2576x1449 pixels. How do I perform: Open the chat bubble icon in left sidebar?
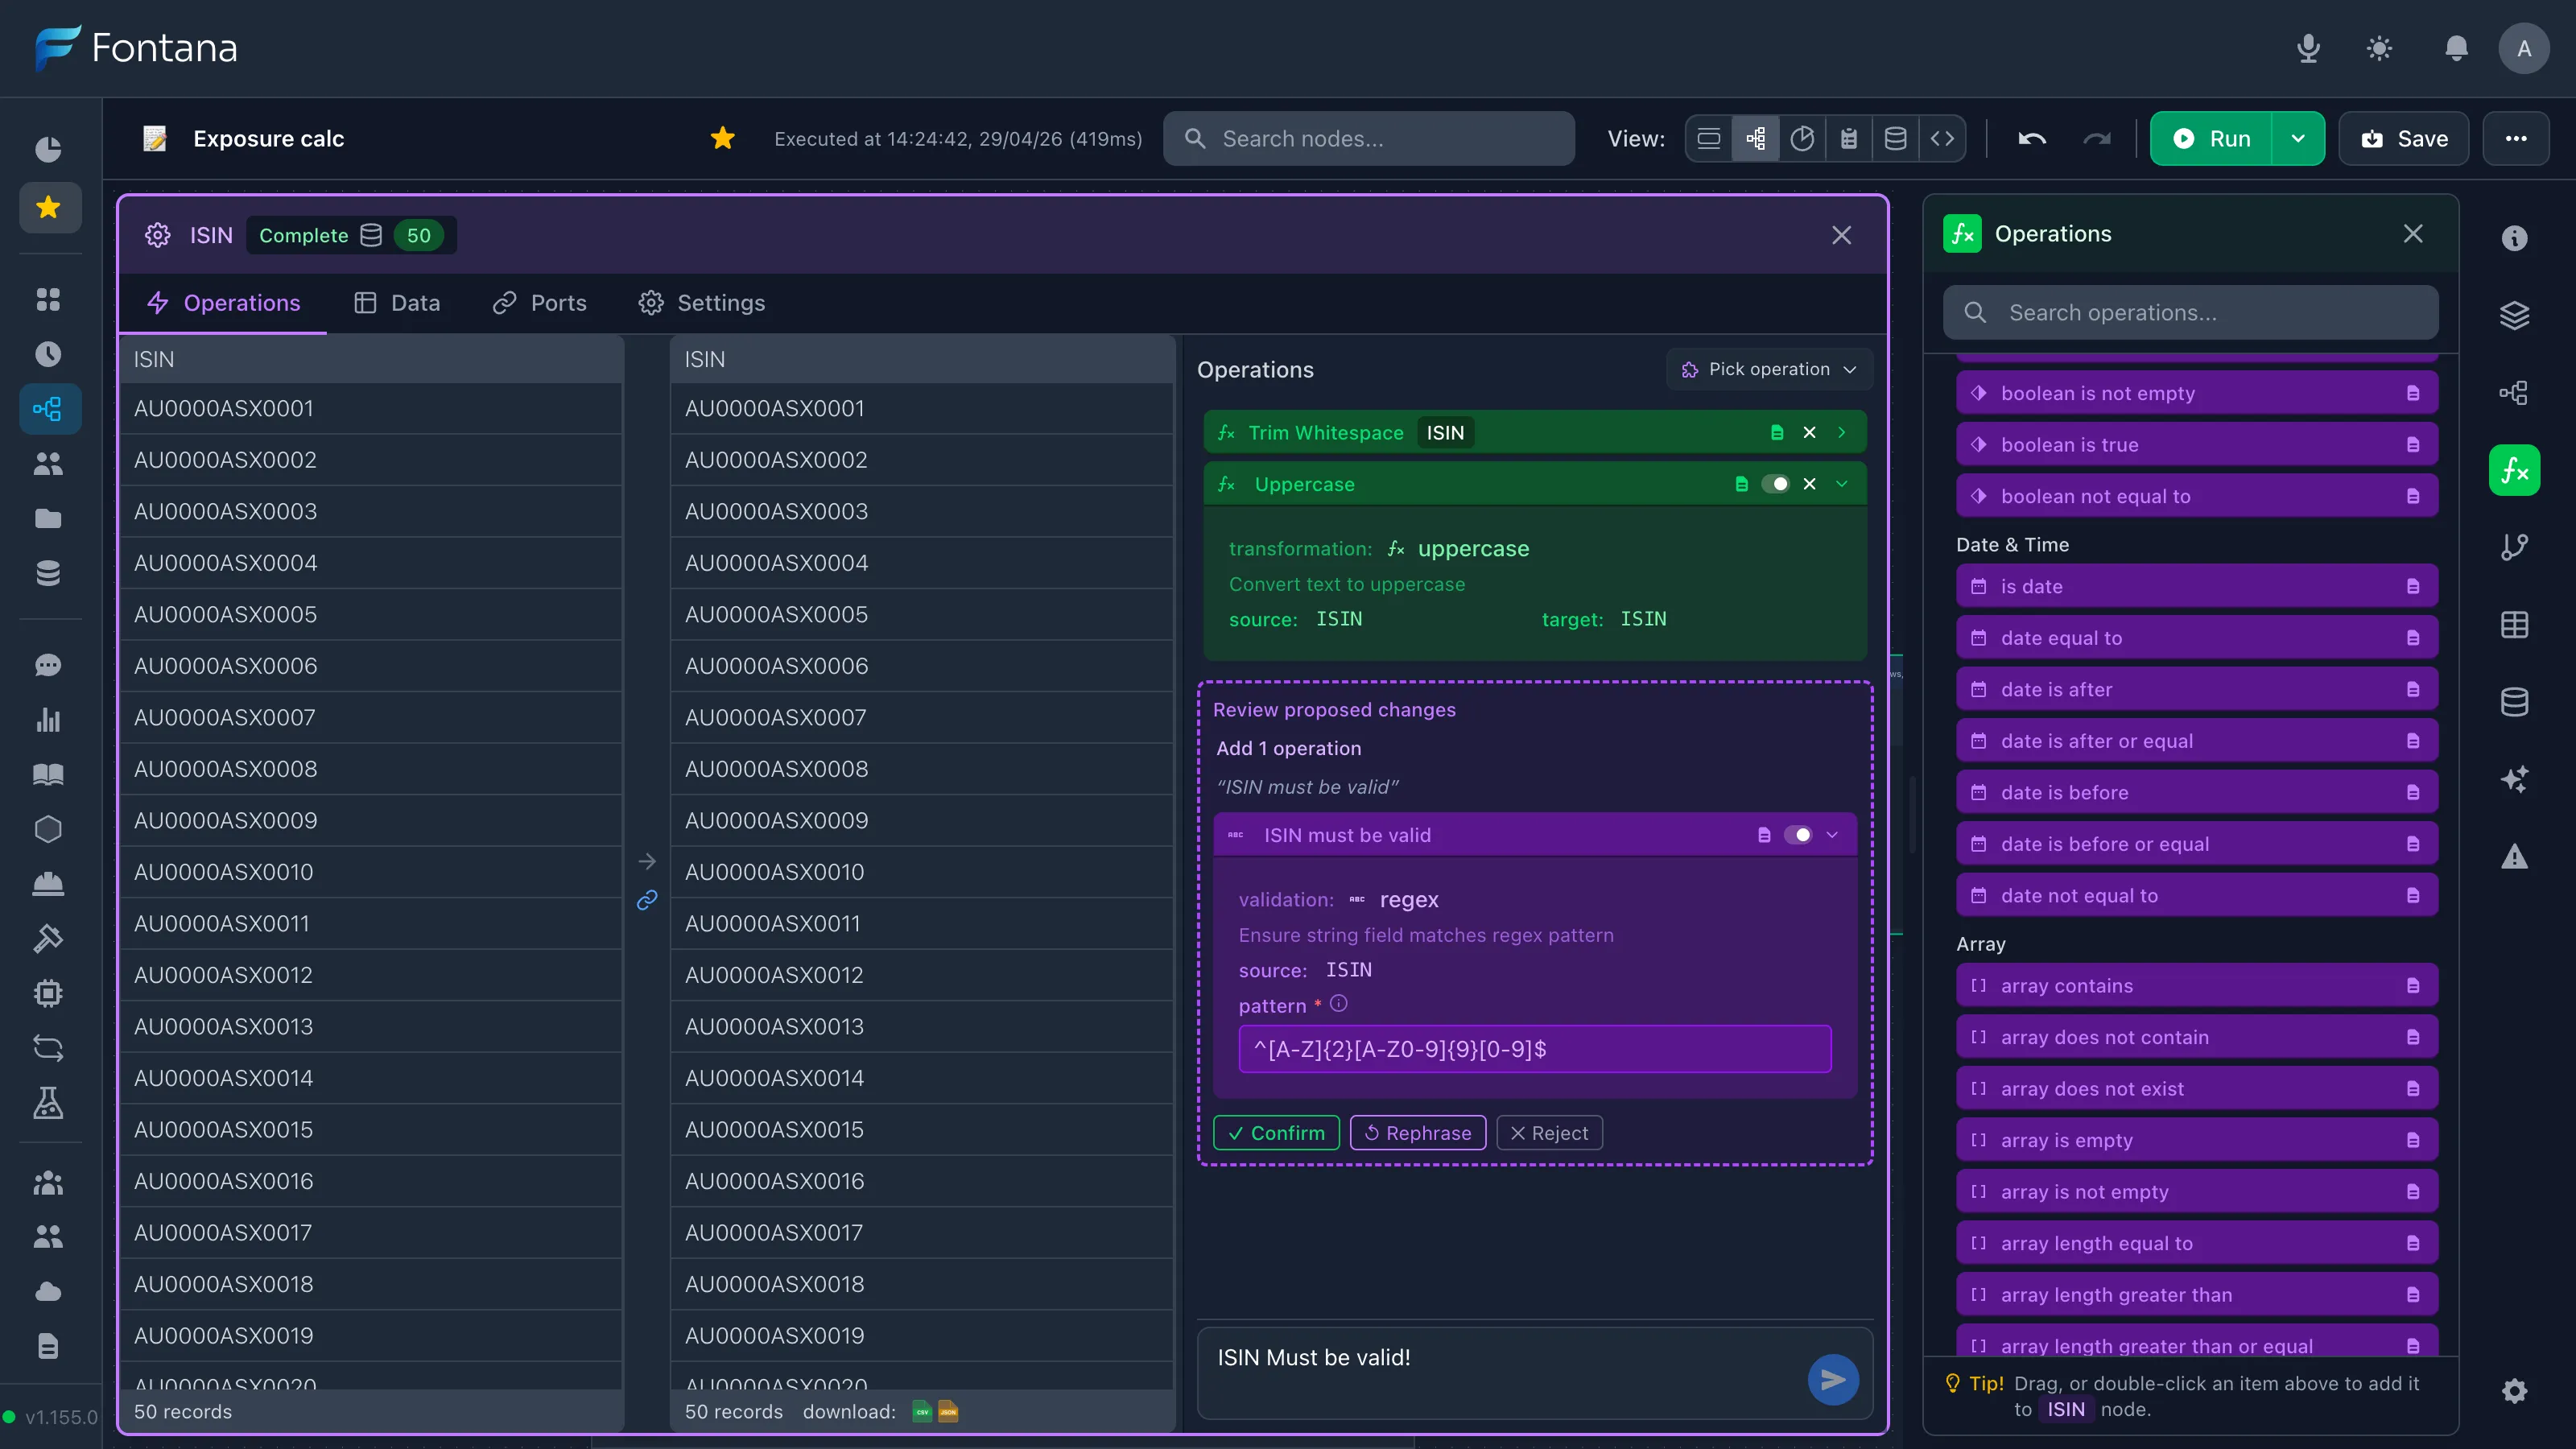(x=48, y=665)
